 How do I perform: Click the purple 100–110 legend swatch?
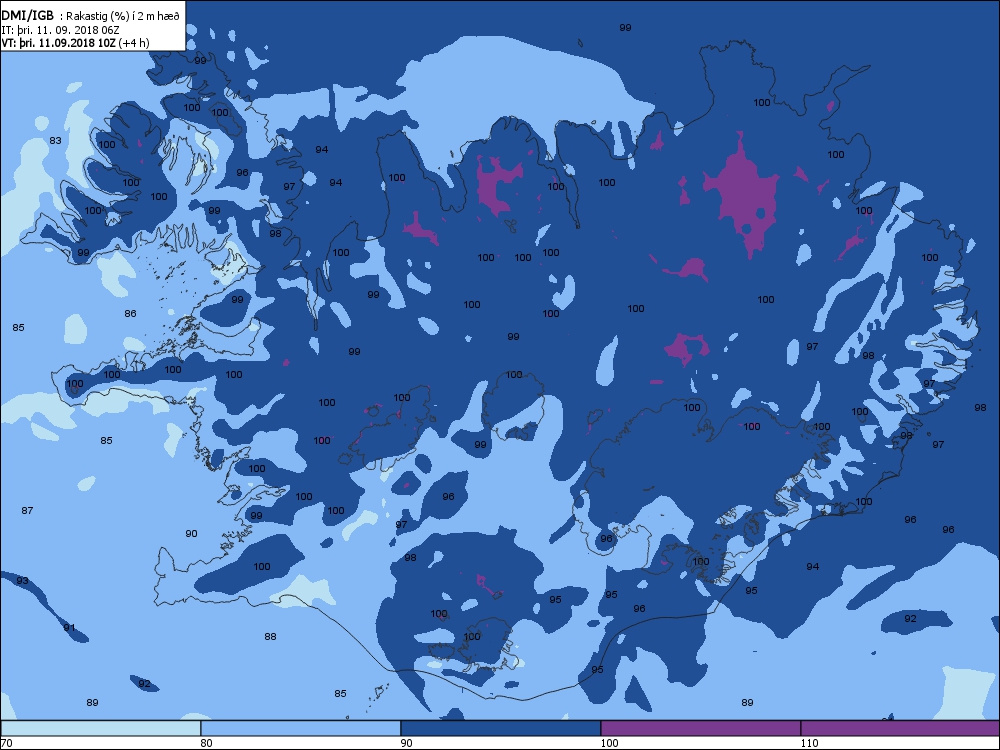[x=700, y=728]
